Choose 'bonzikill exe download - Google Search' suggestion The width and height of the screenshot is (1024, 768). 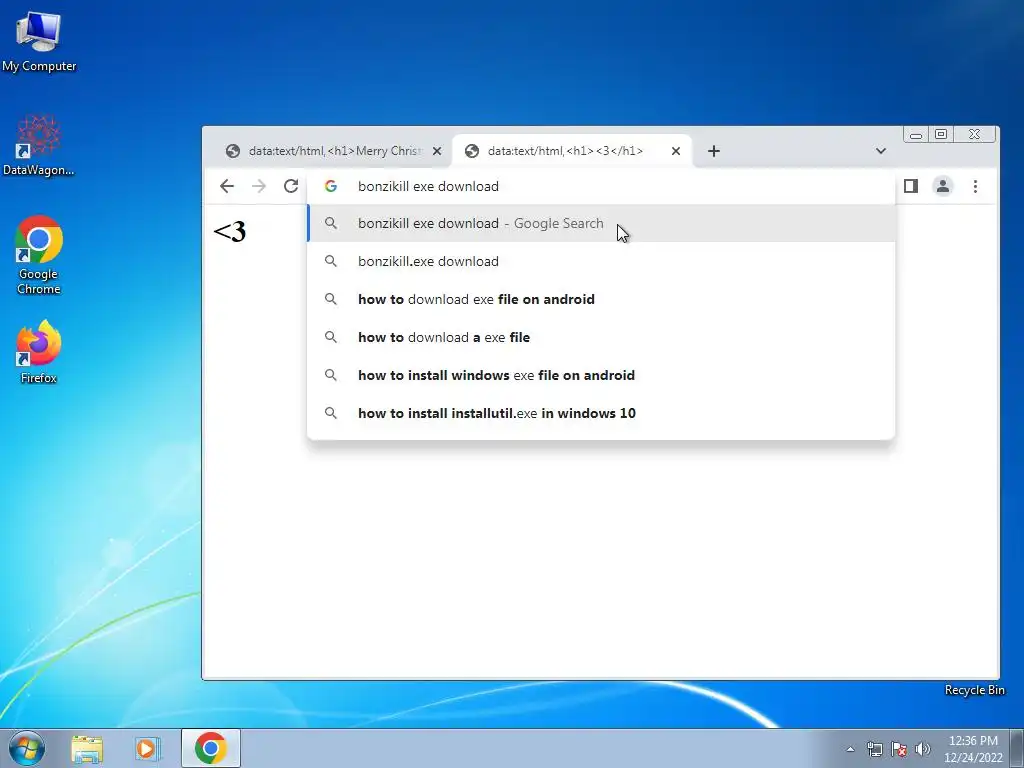click(601, 223)
